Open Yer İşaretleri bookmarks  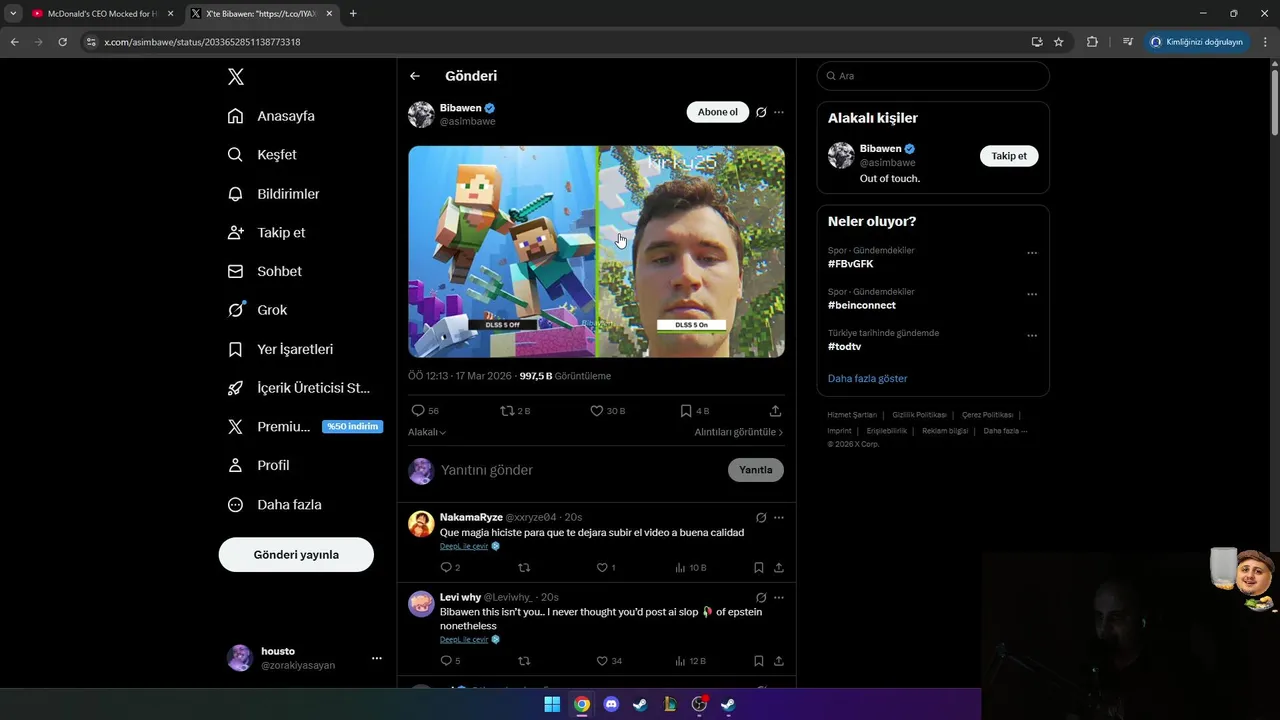pos(280,349)
